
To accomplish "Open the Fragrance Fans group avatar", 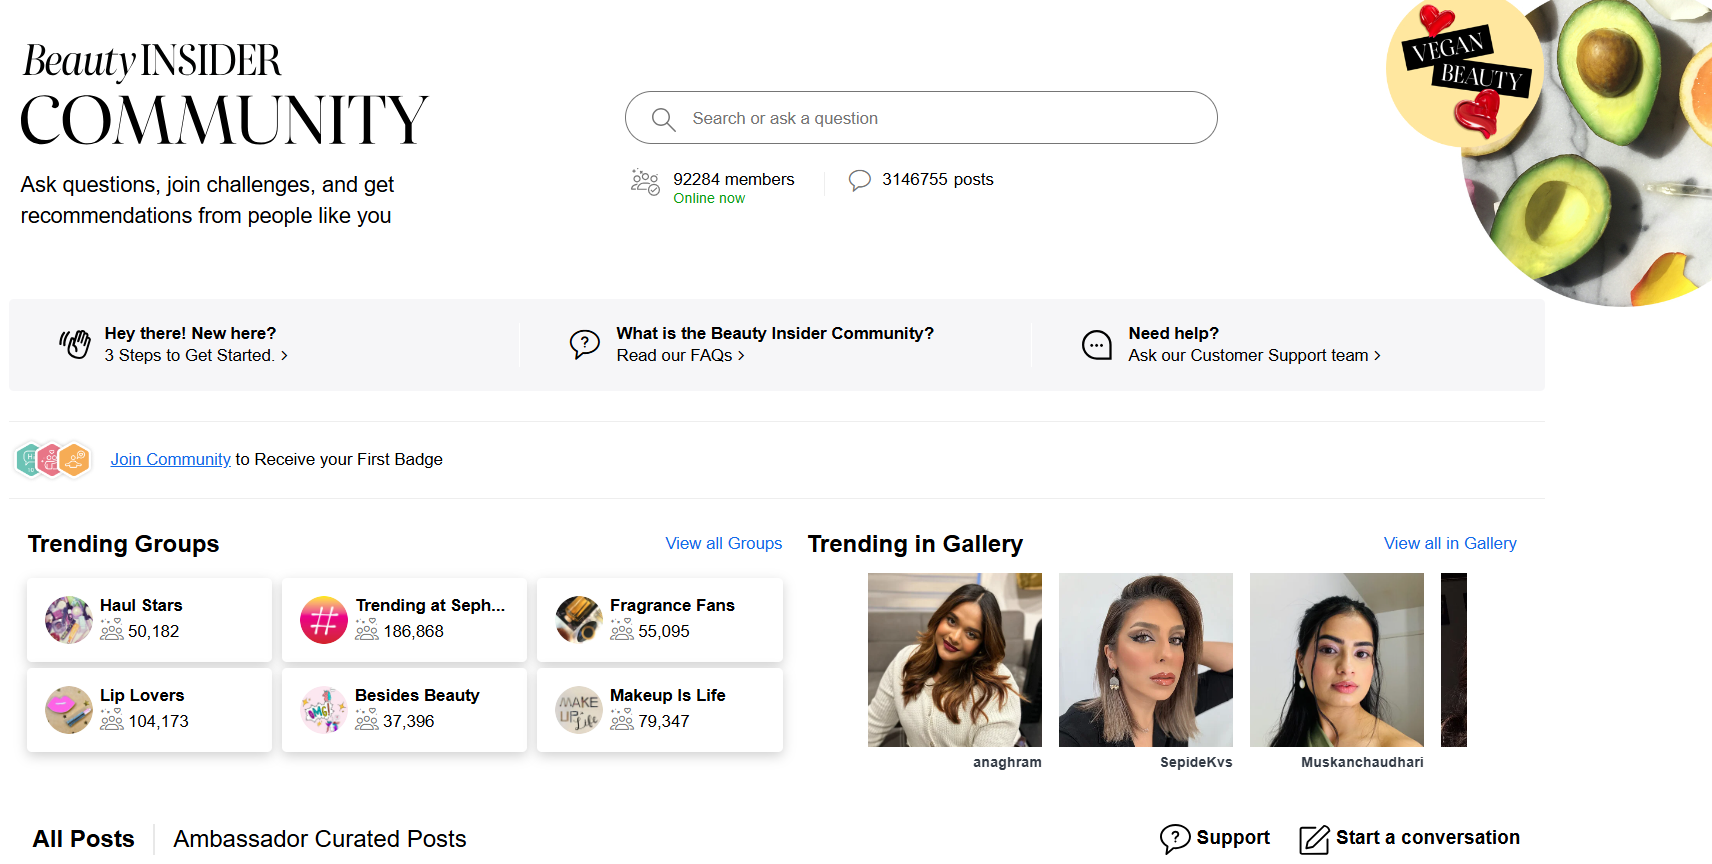I will (579, 620).
